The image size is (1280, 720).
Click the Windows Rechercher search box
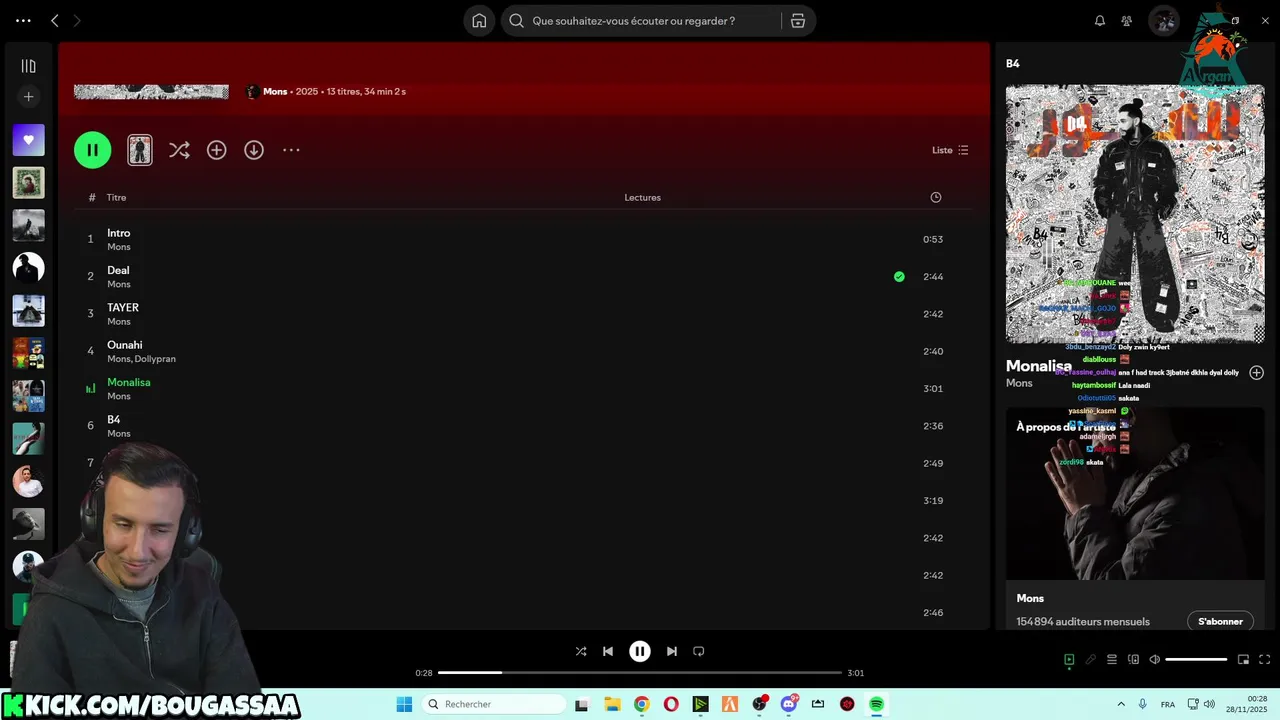click(494, 705)
